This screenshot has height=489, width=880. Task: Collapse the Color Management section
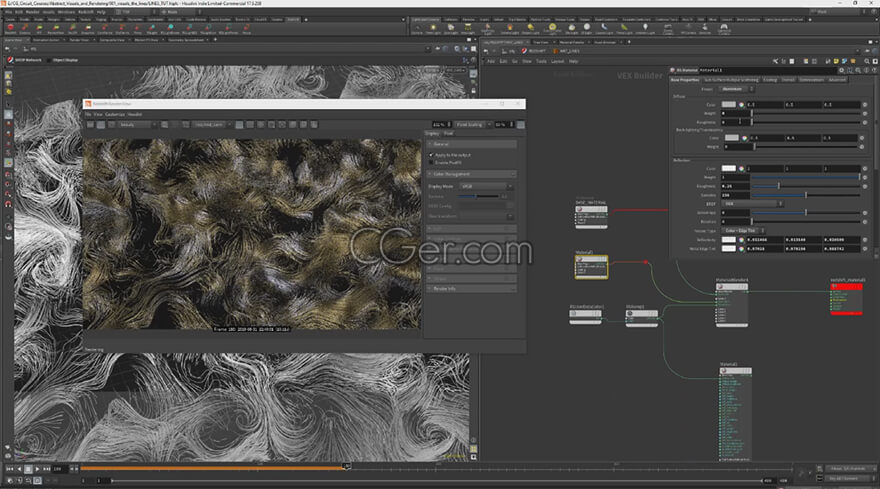pos(471,174)
